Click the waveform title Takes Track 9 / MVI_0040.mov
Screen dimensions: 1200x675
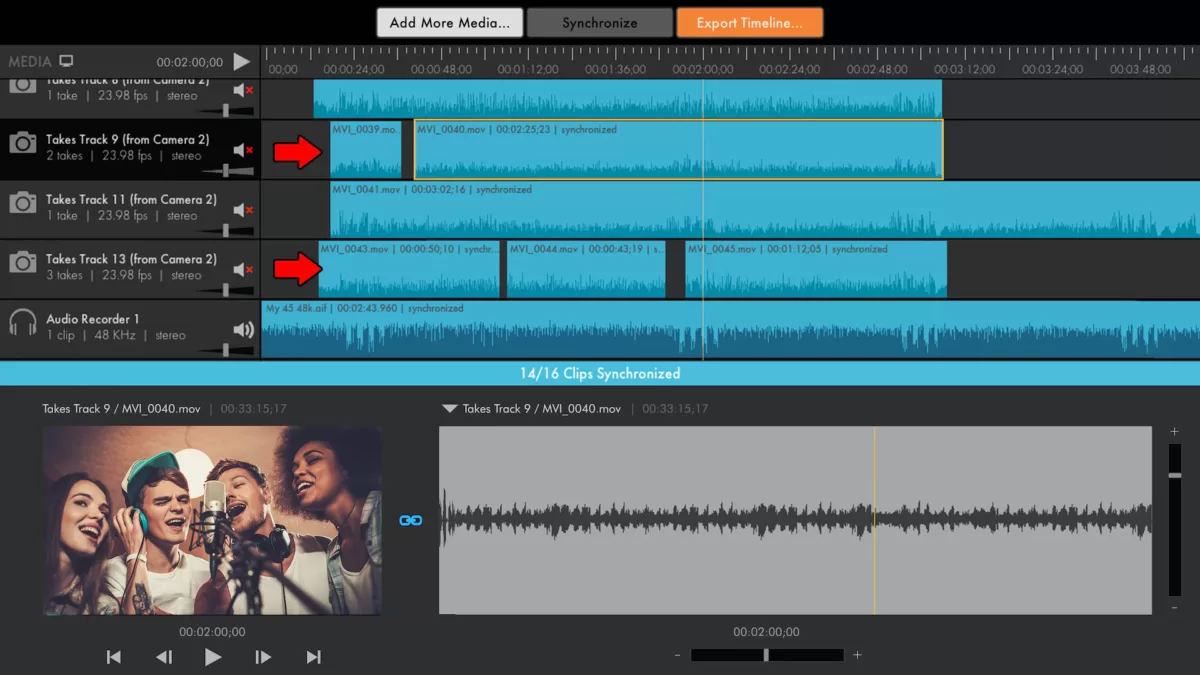click(542, 409)
